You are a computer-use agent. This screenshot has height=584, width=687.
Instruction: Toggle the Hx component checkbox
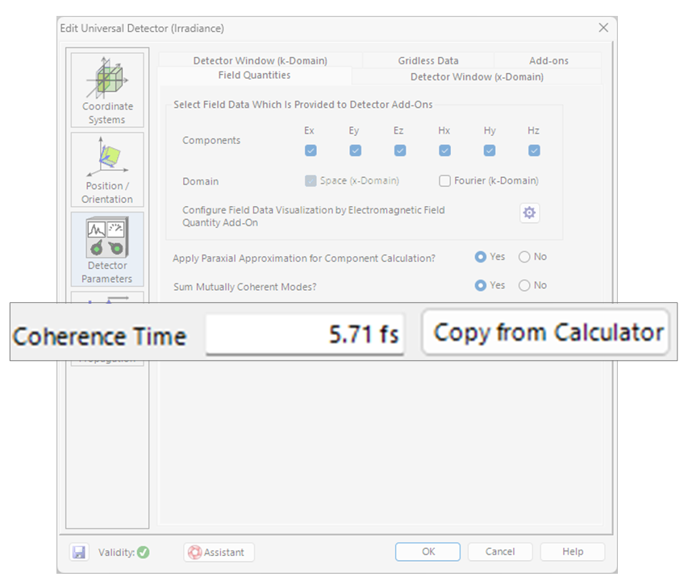coord(445,151)
